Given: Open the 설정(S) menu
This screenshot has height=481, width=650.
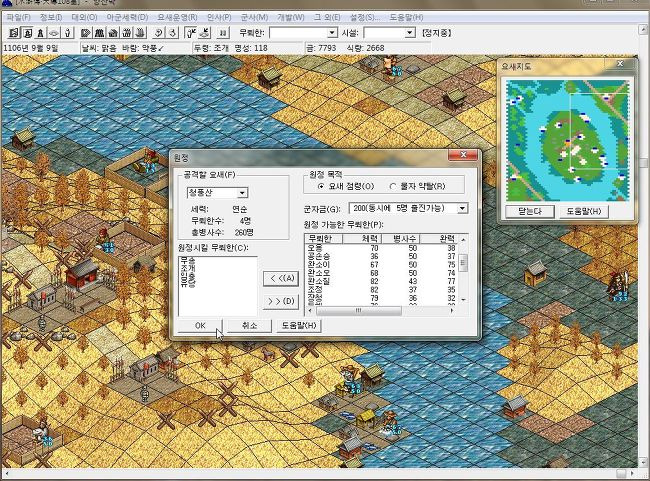Looking at the screenshot, I should (x=364, y=17).
